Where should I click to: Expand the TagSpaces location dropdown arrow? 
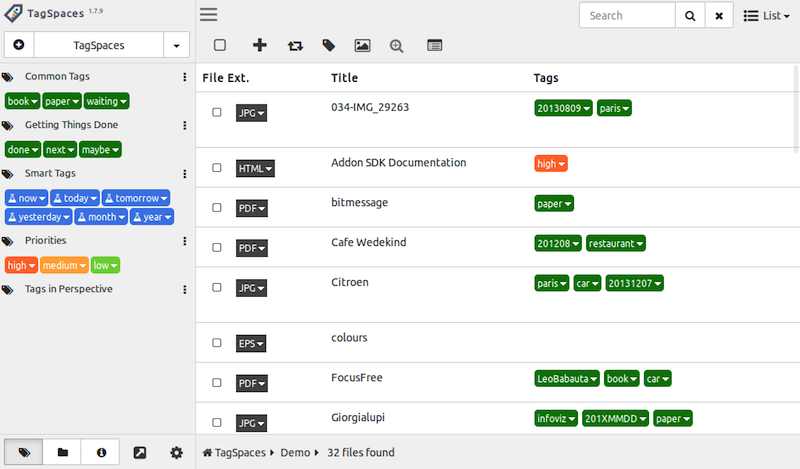[177, 45]
